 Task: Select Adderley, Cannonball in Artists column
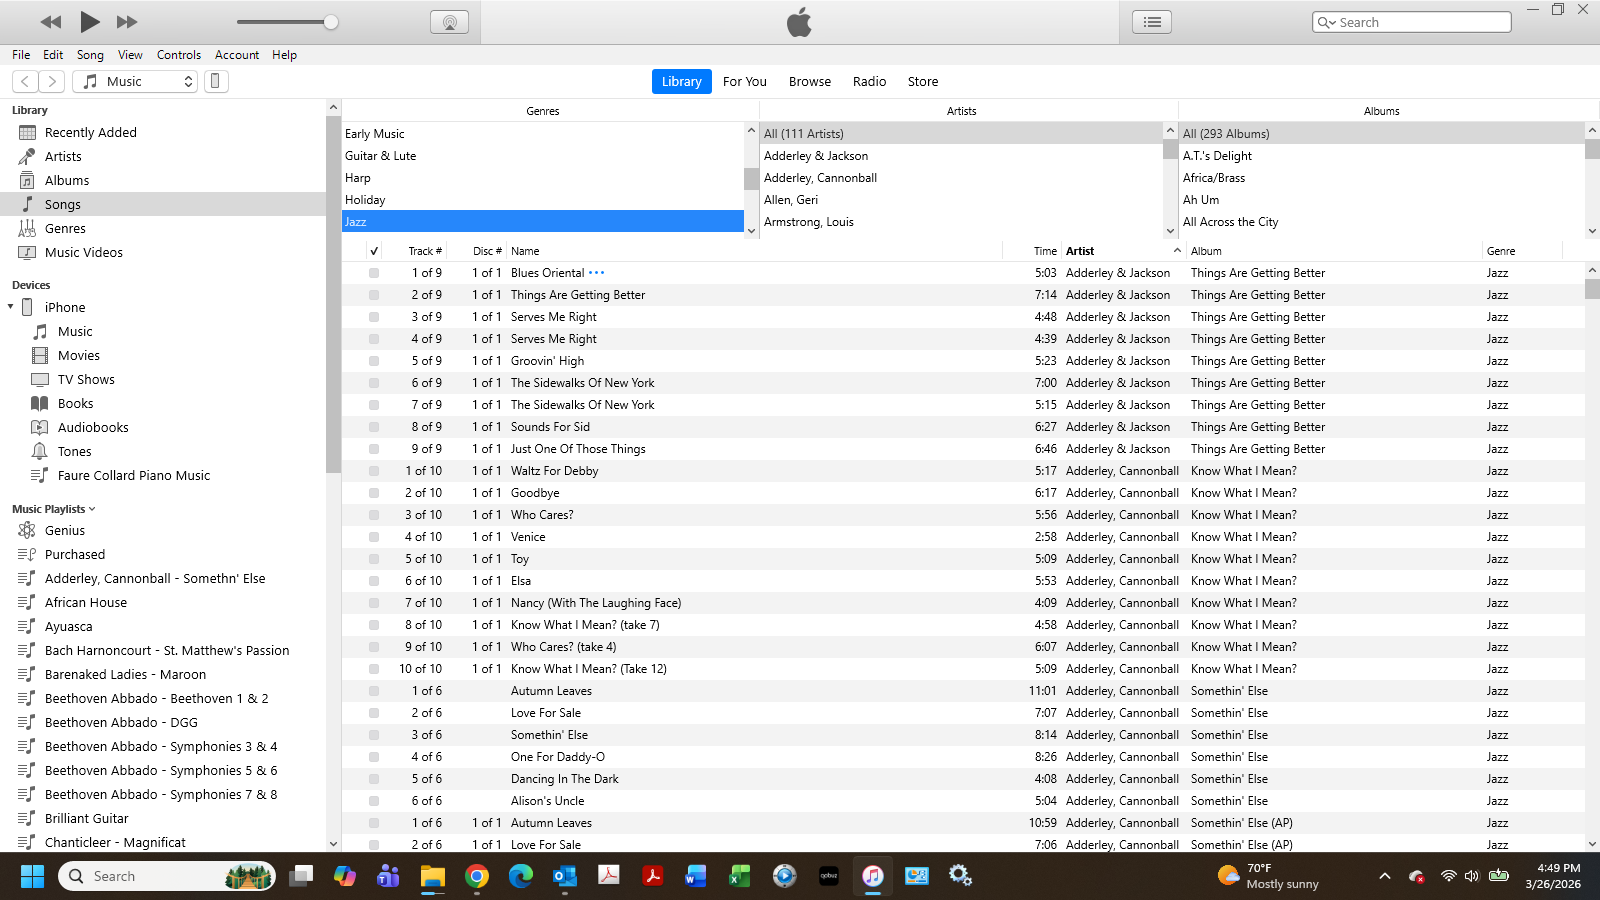pos(820,178)
